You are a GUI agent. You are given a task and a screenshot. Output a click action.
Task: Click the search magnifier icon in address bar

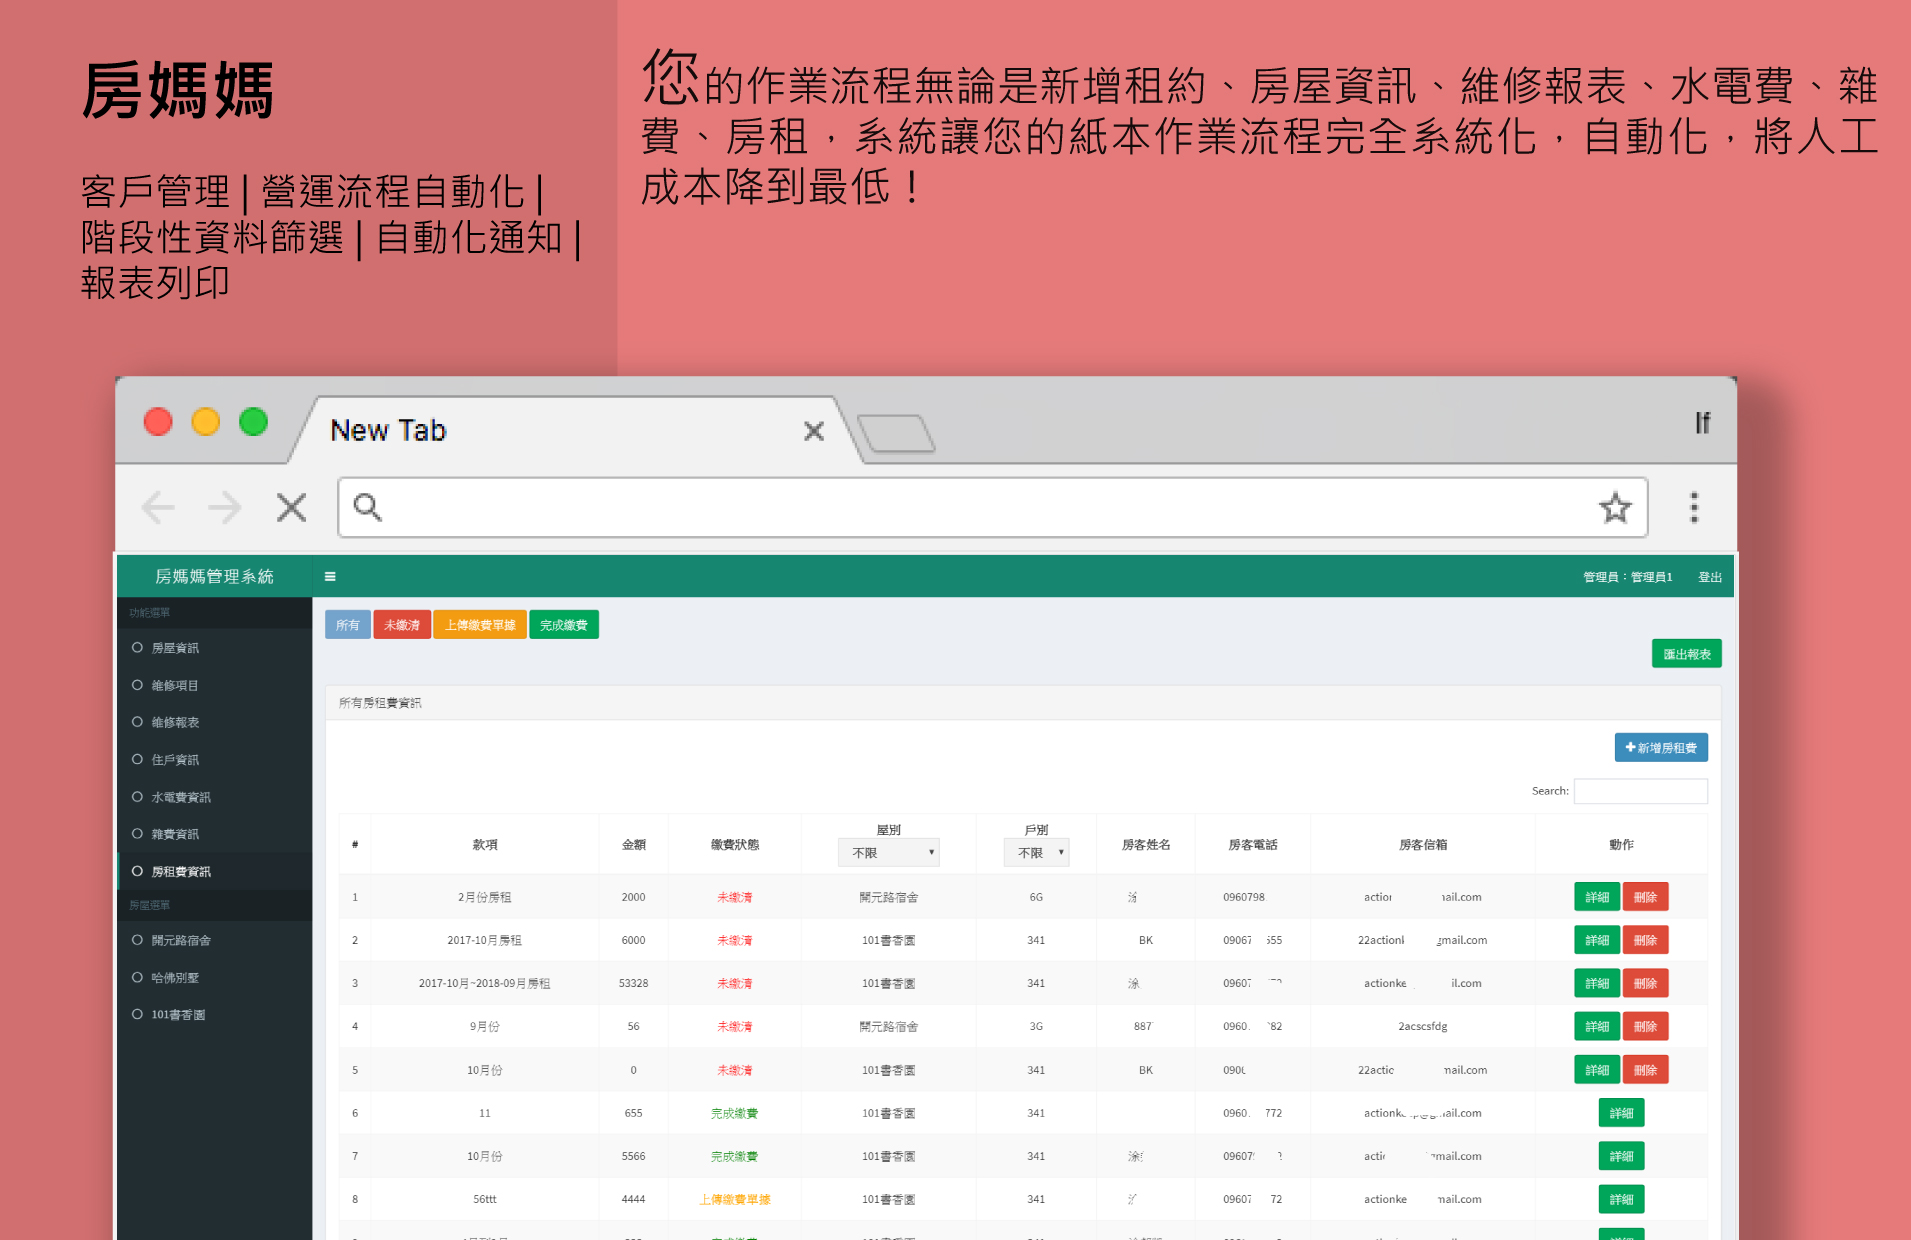point(368,508)
